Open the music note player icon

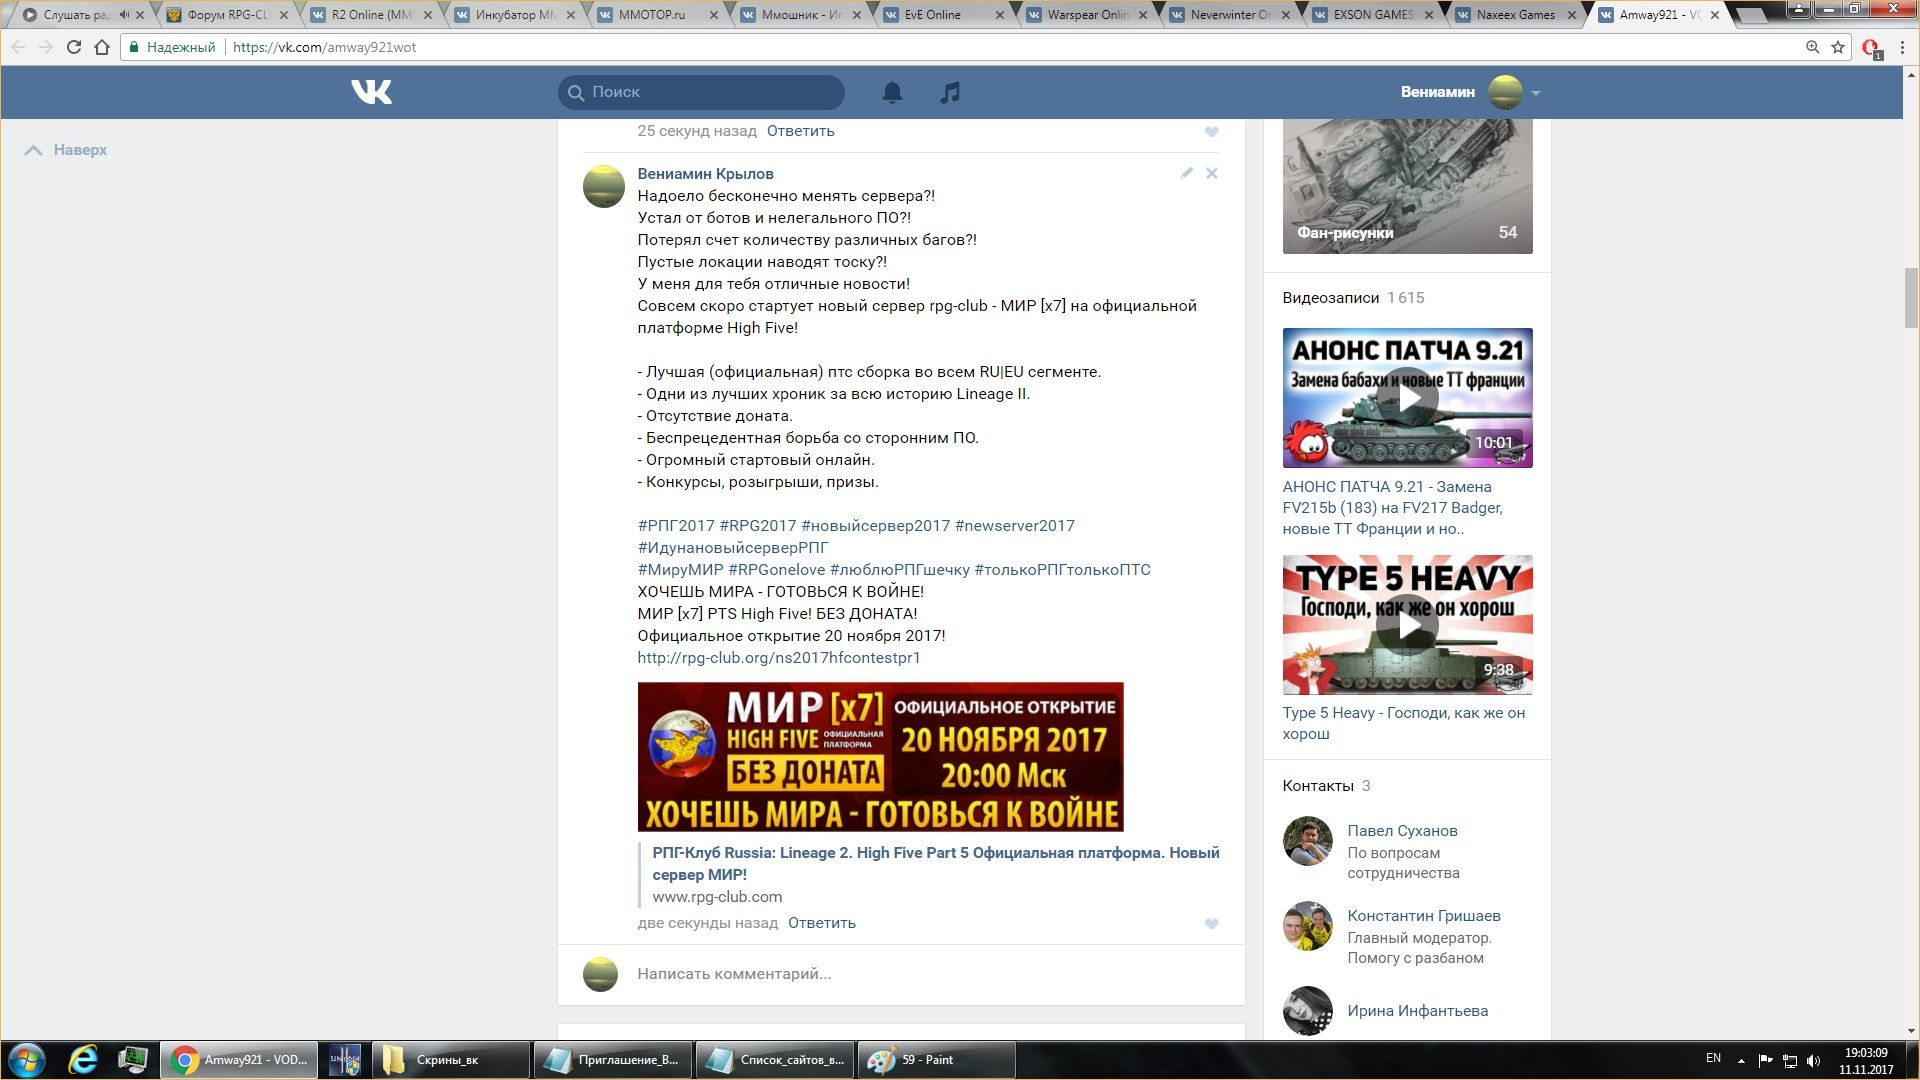pyautogui.click(x=950, y=92)
